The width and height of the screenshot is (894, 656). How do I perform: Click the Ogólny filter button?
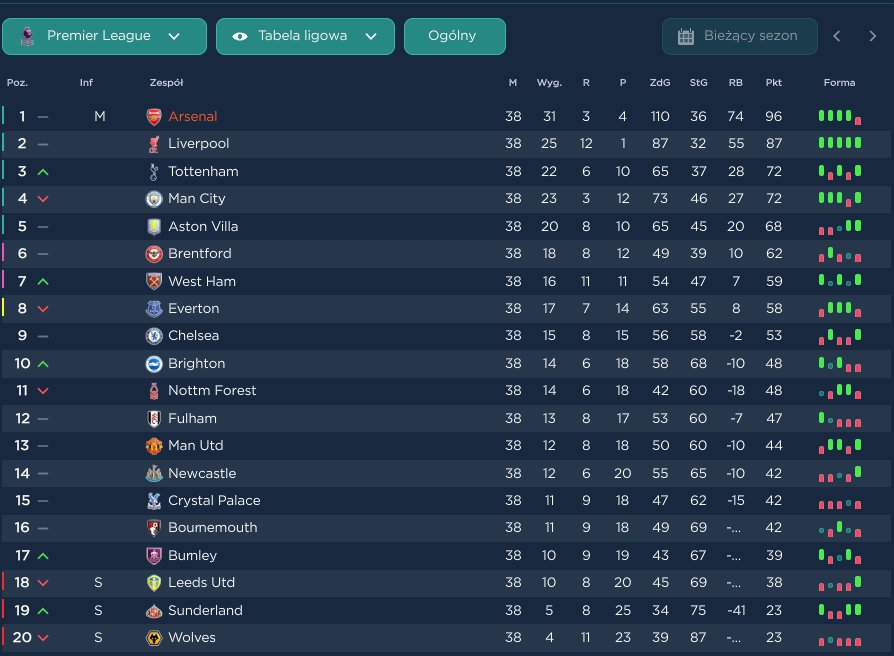[454, 36]
